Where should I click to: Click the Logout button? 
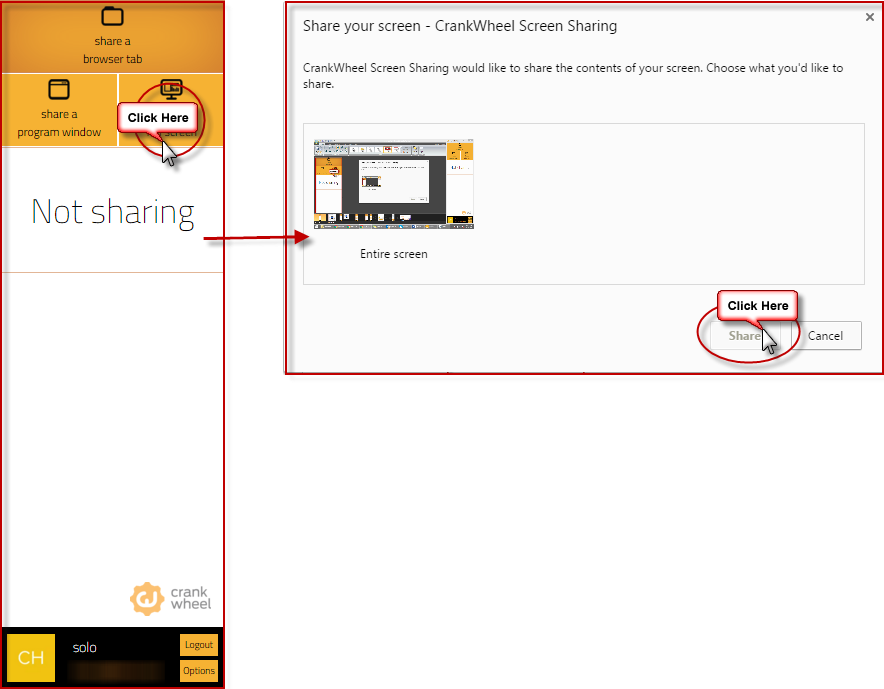(198, 644)
